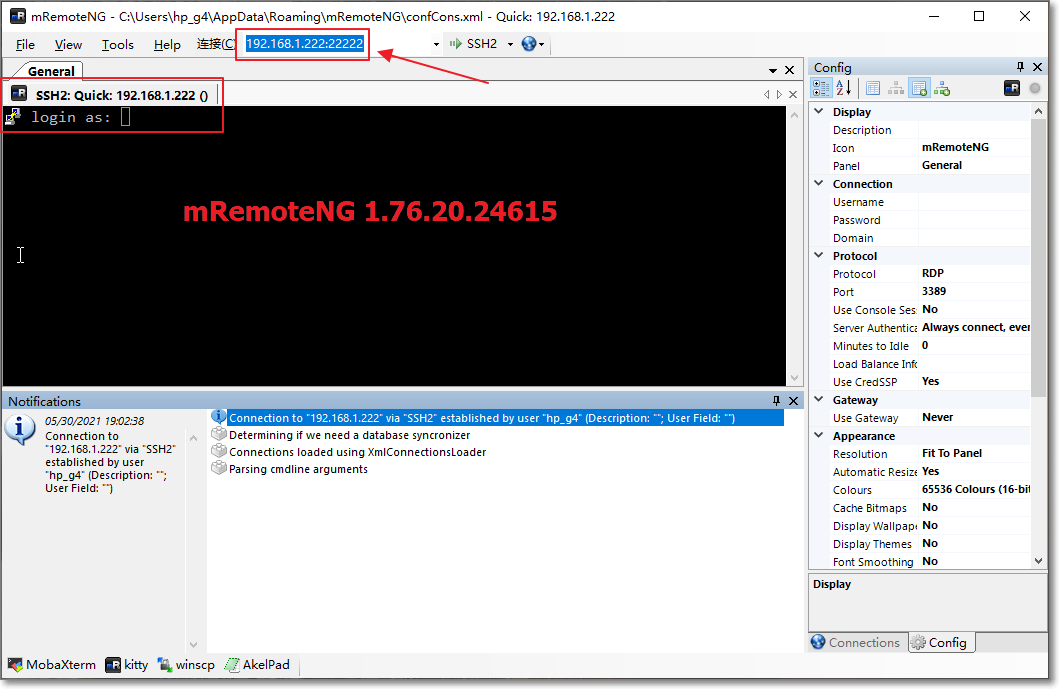Screen dimensions: 1059x689
Task: Click the PuTTY icon in terminal
Action: 14,117
